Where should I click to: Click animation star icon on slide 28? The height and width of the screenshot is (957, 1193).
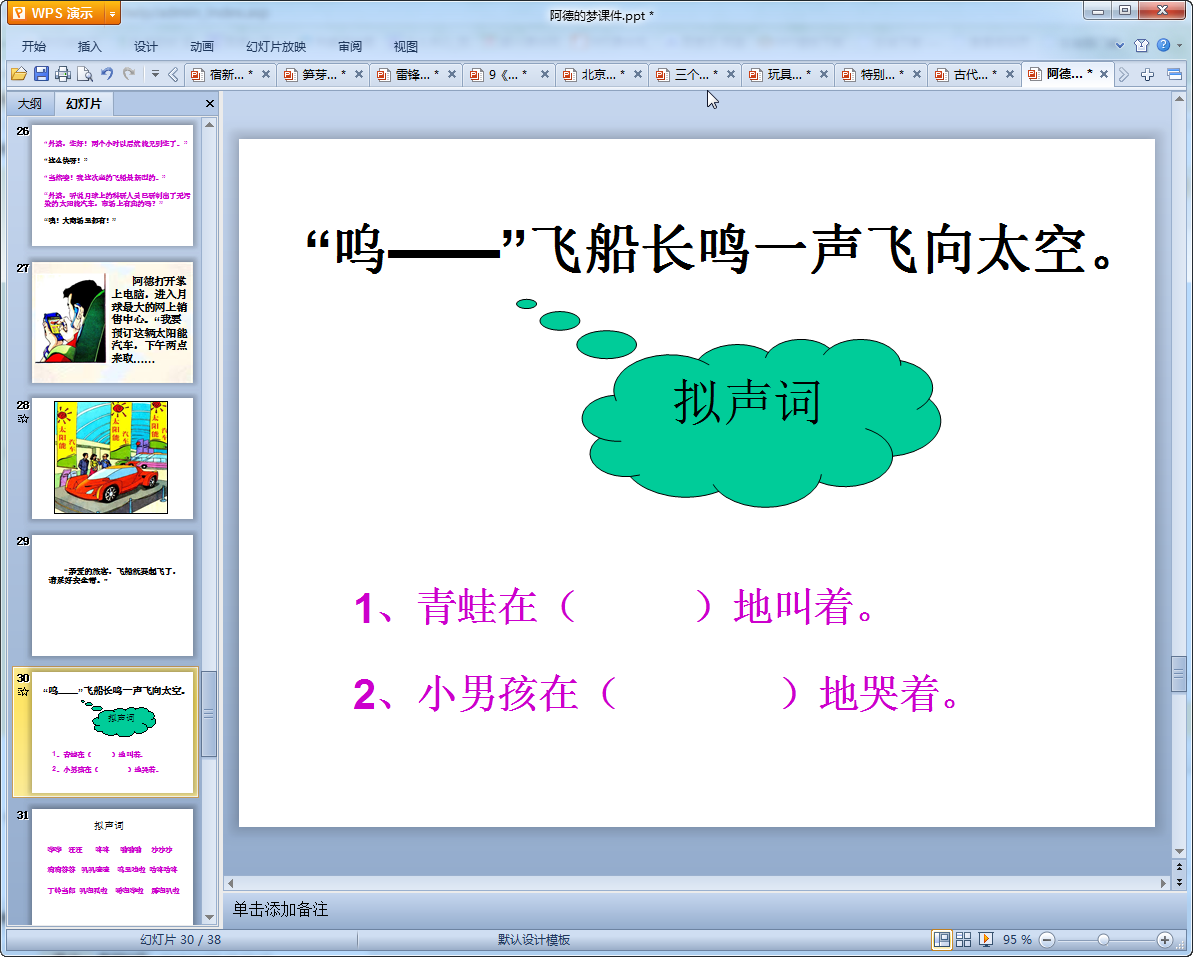(23, 418)
